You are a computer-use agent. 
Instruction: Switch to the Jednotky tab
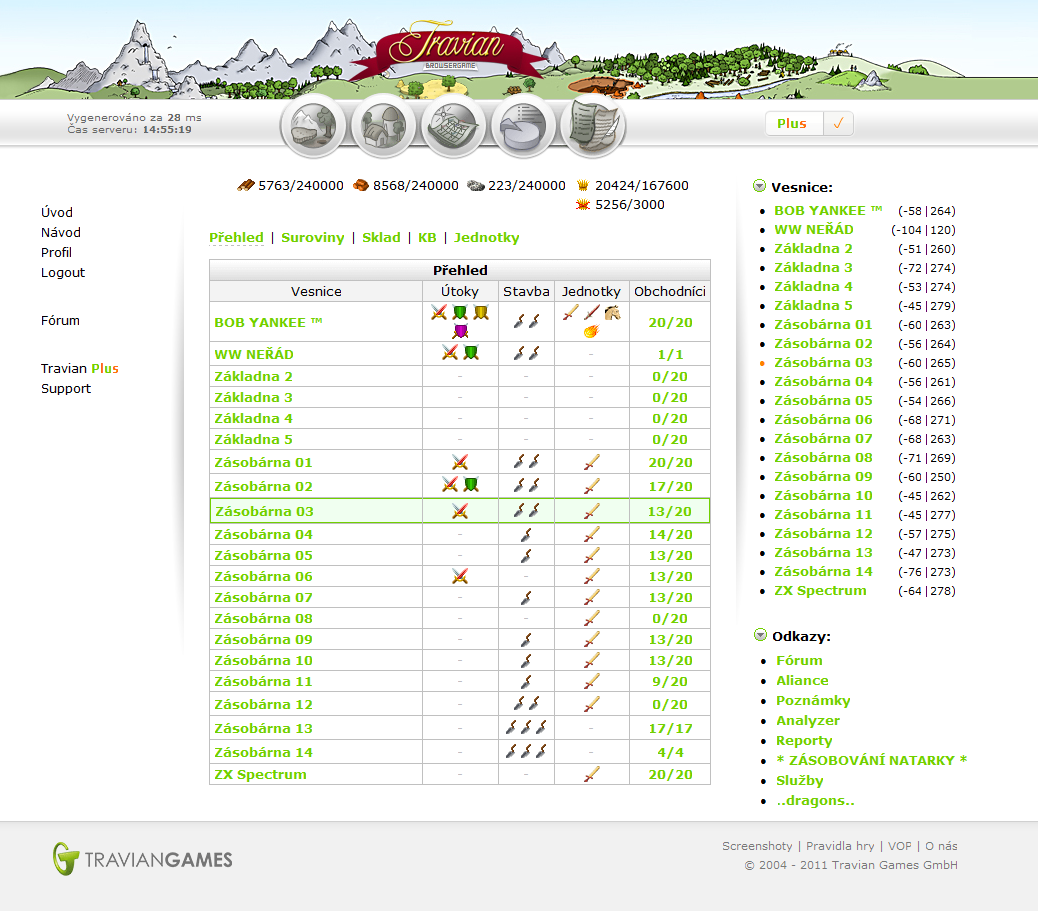[x=486, y=238]
